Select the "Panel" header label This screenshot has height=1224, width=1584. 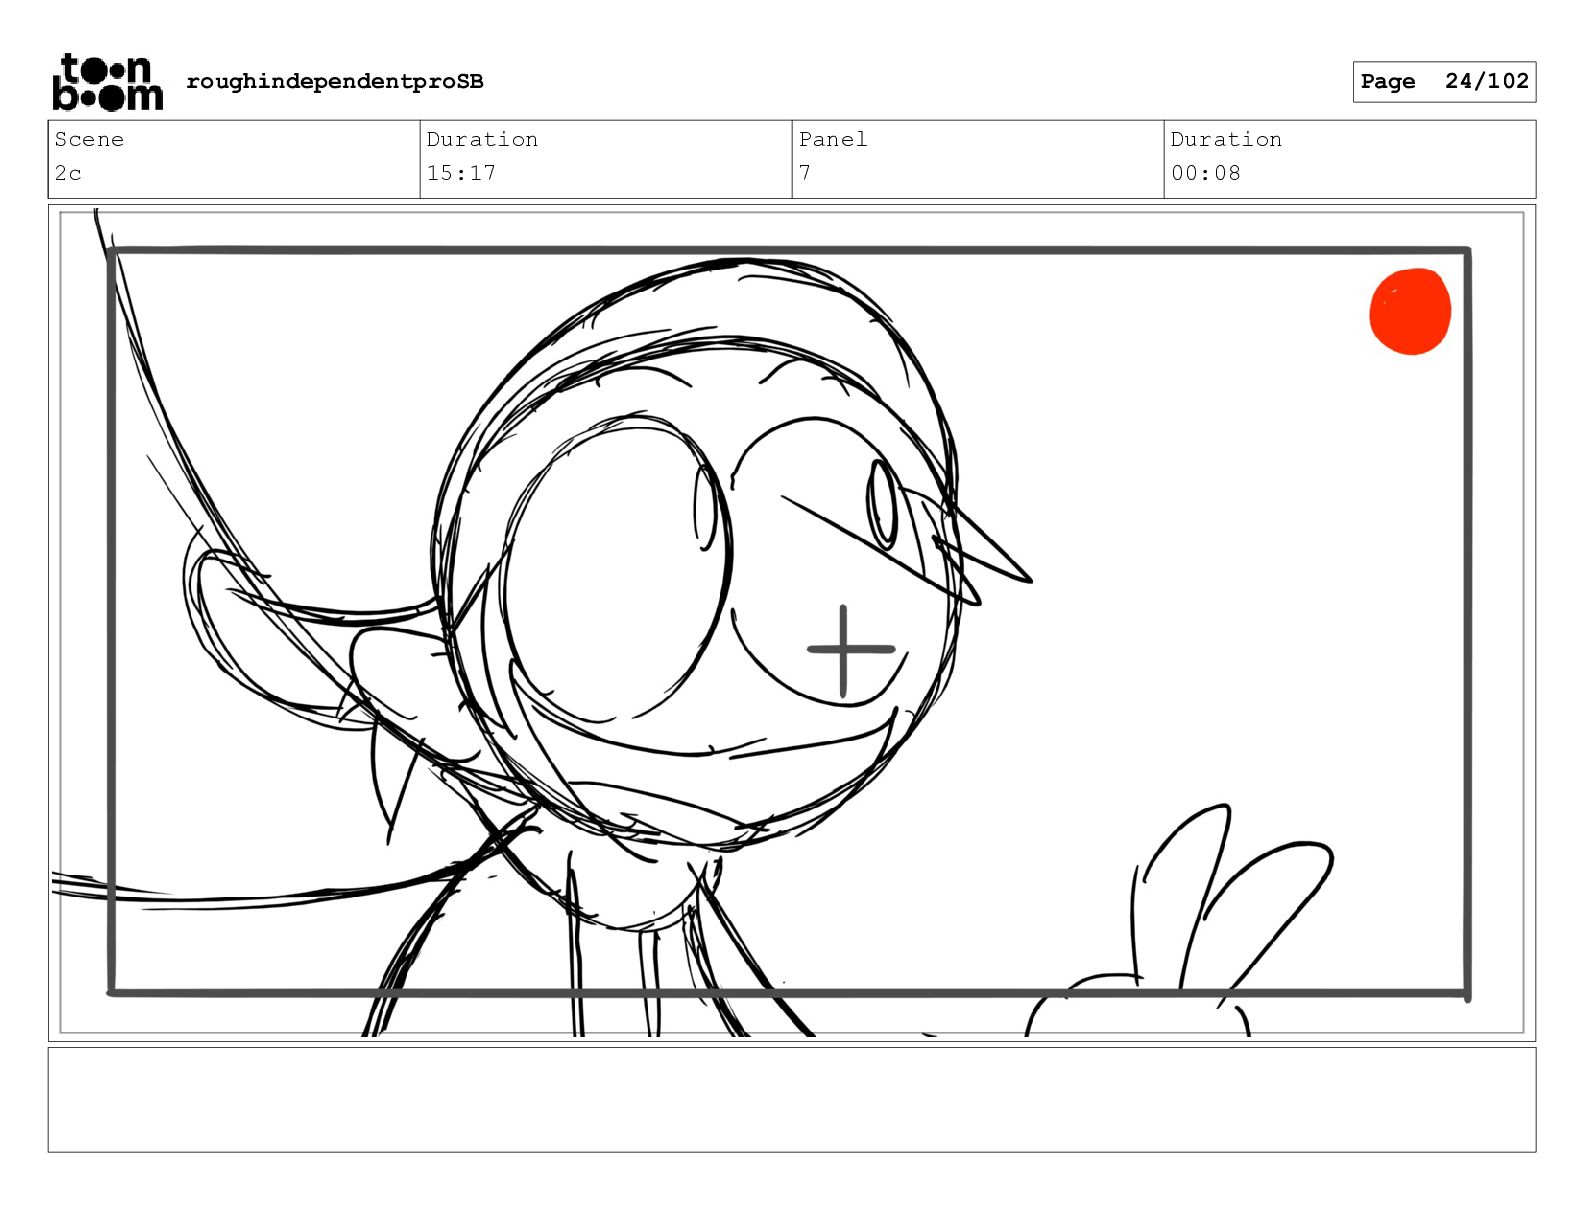833,140
